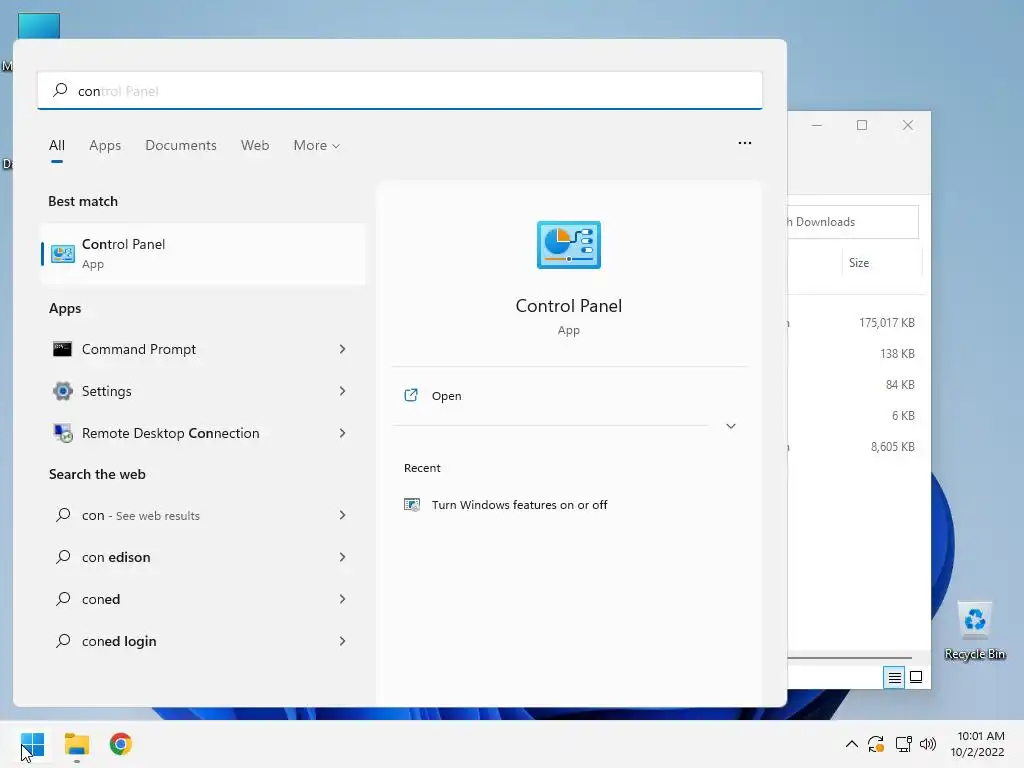Click the Search Downloads box in Explorer
The image size is (1024, 768).
tap(853, 222)
